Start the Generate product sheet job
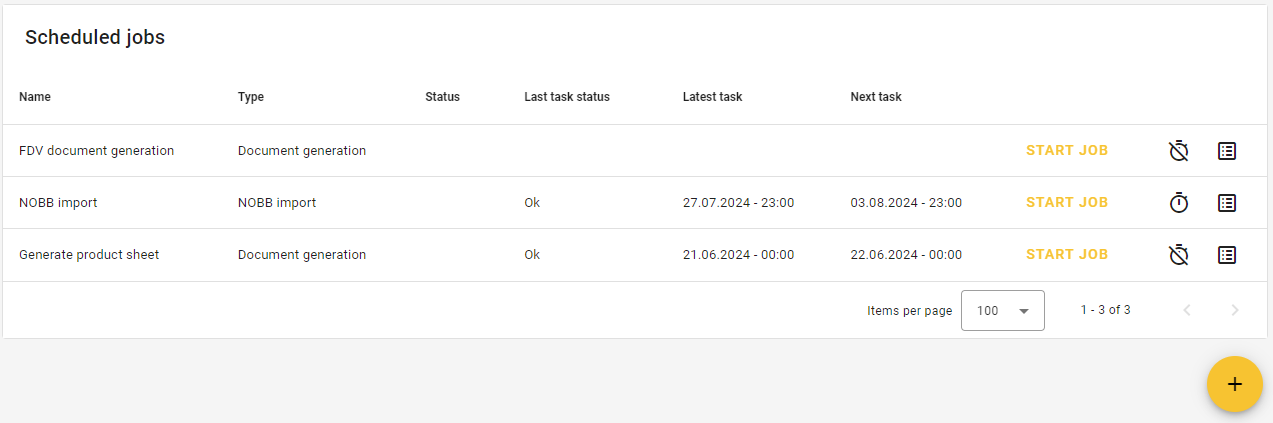The image size is (1273, 423). pyautogui.click(x=1067, y=255)
